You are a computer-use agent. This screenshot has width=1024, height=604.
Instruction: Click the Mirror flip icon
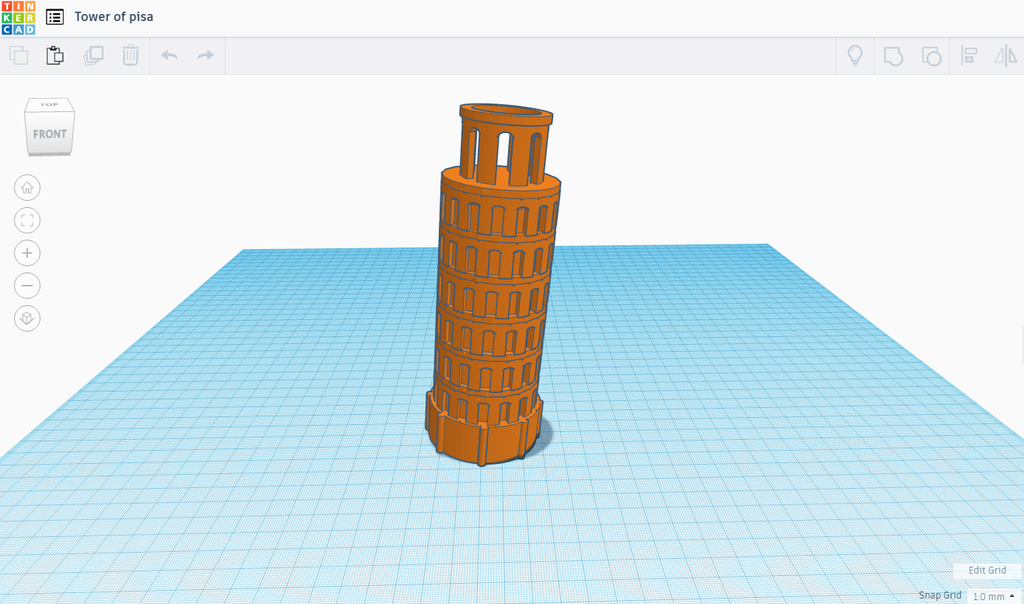click(1006, 56)
